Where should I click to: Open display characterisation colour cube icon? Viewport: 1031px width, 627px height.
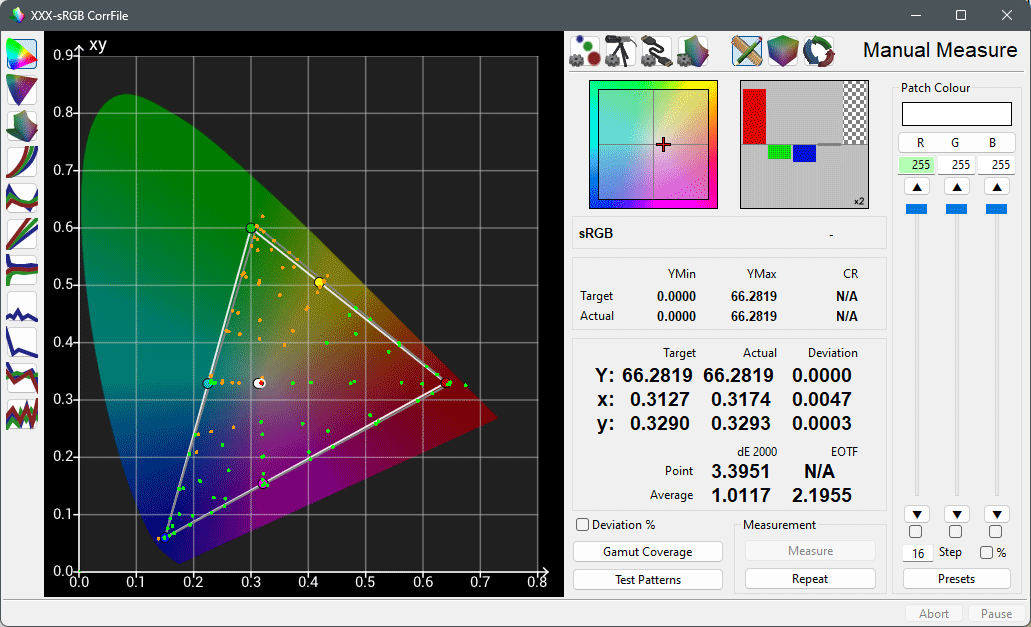coord(782,51)
